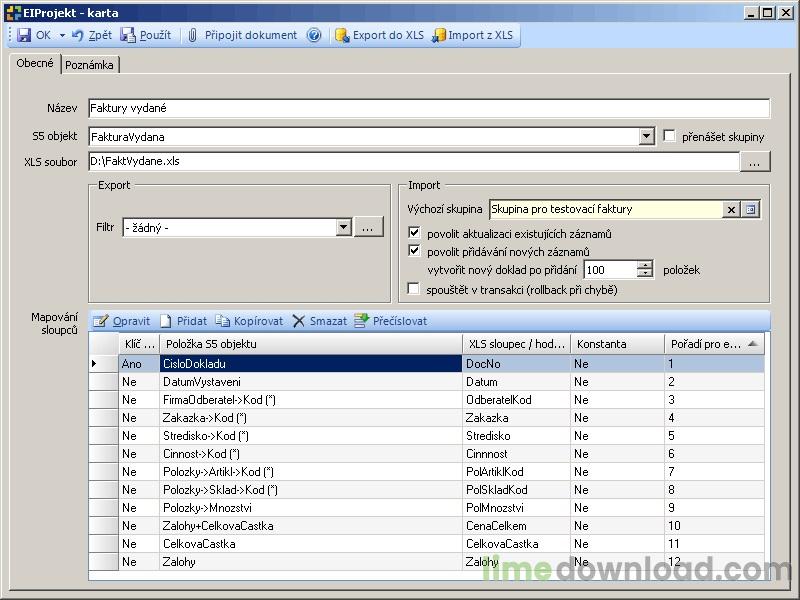Sort by Klíč column header
This screenshot has height=600, width=800.
[x=139, y=344]
